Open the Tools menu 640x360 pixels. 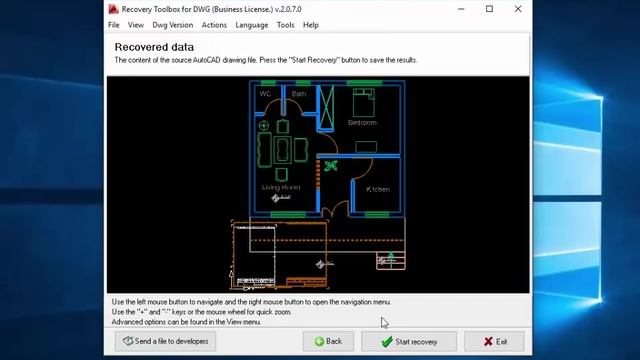[x=285, y=25]
